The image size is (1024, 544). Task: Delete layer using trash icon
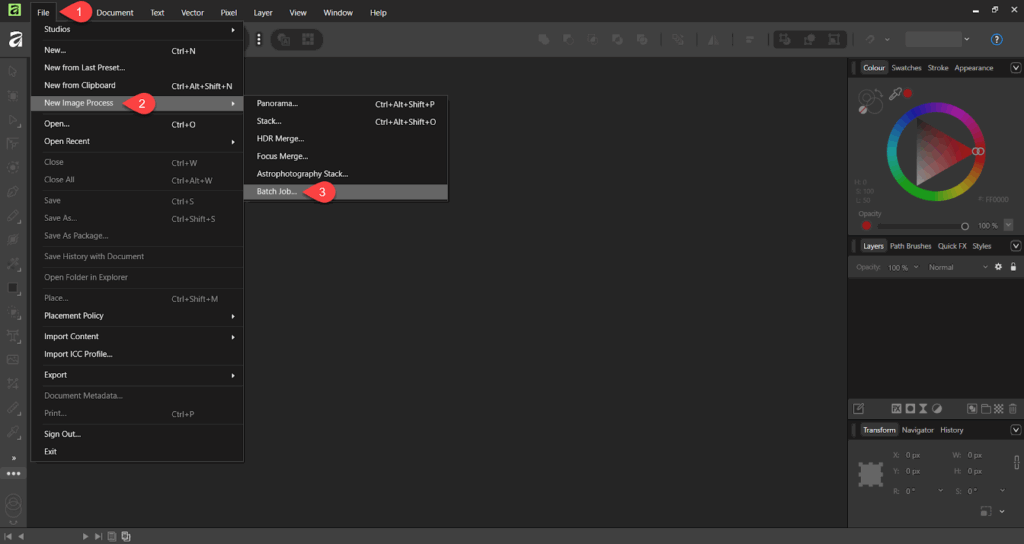click(x=1012, y=409)
